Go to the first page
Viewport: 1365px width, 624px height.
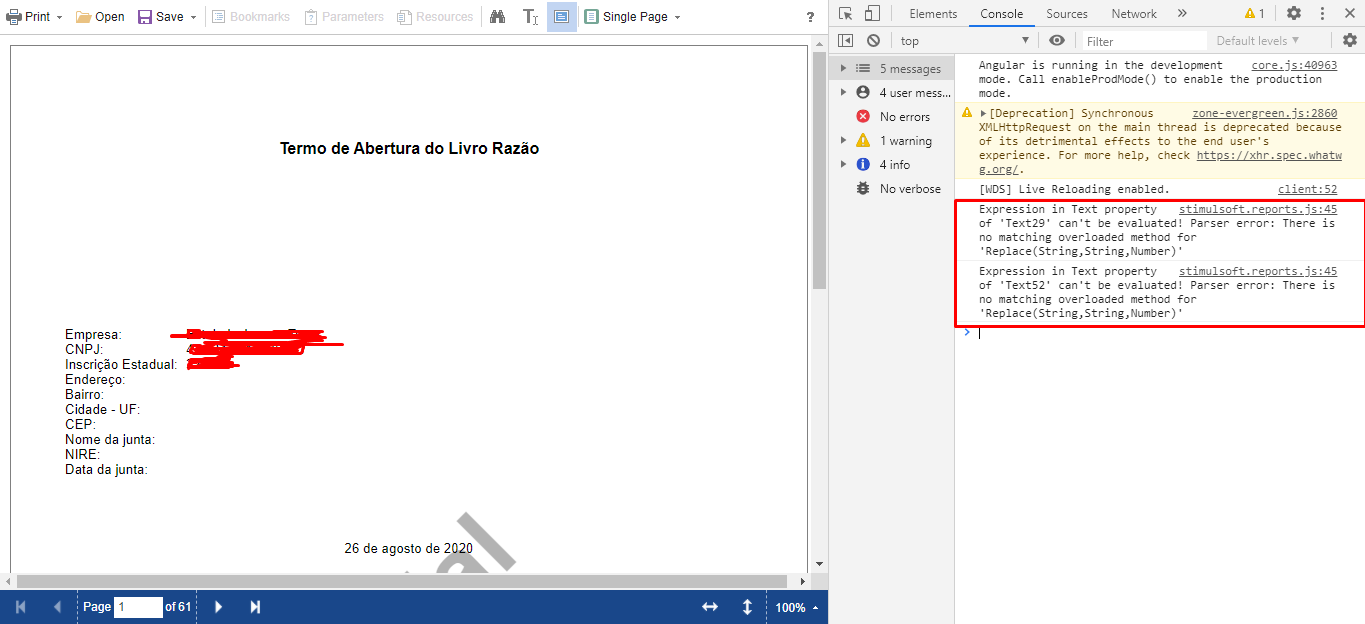coord(21,607)
